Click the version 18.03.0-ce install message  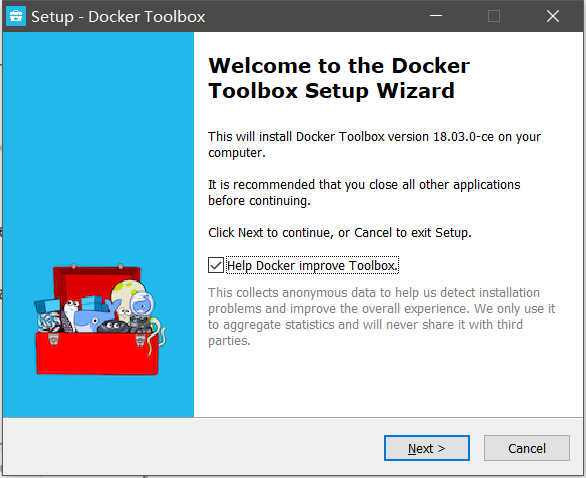(x=374, y=144)
